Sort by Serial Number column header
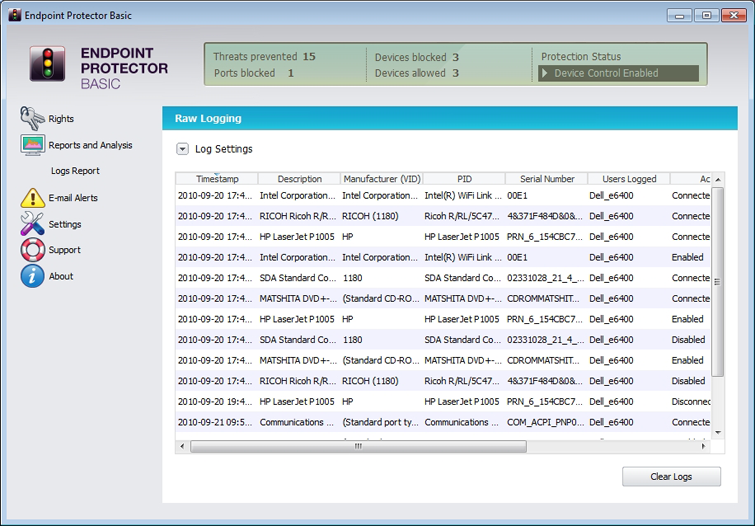This screenshot has height=526, width=755. click(x=547, y=179)
